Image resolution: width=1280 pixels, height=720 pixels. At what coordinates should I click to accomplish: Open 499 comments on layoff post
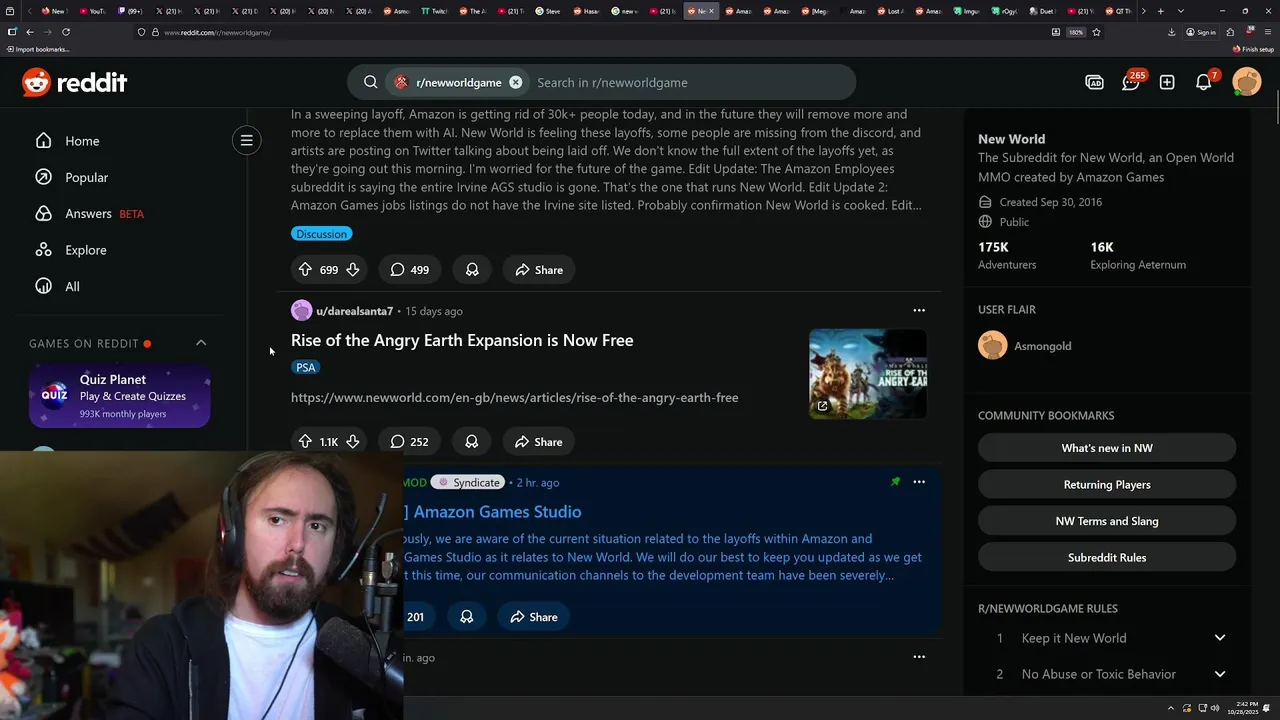click(x=409, y=270)
